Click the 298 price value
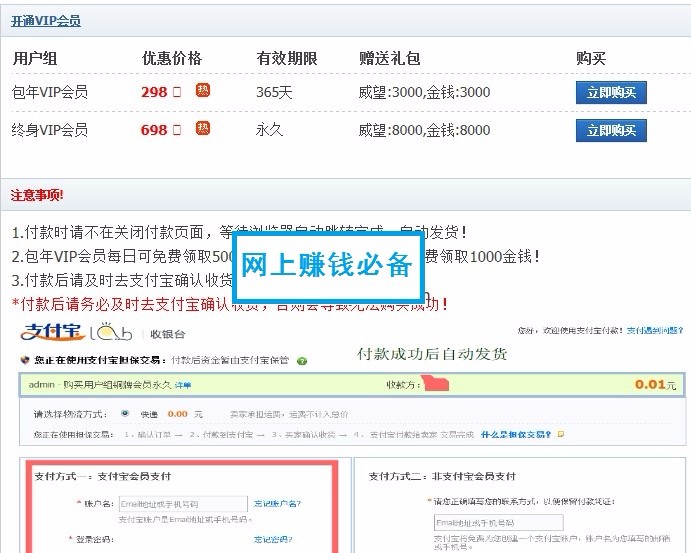 [x=154, y=92]
